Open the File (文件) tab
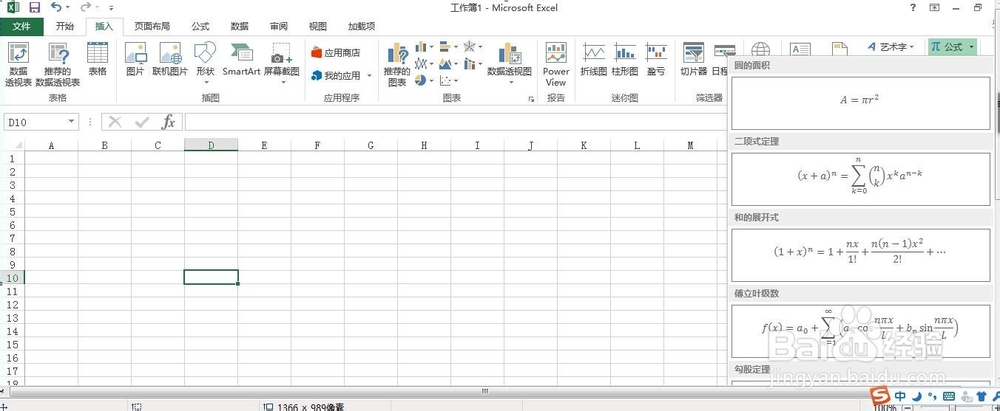This screenshot has height=411, width=1000. point(22,26)
